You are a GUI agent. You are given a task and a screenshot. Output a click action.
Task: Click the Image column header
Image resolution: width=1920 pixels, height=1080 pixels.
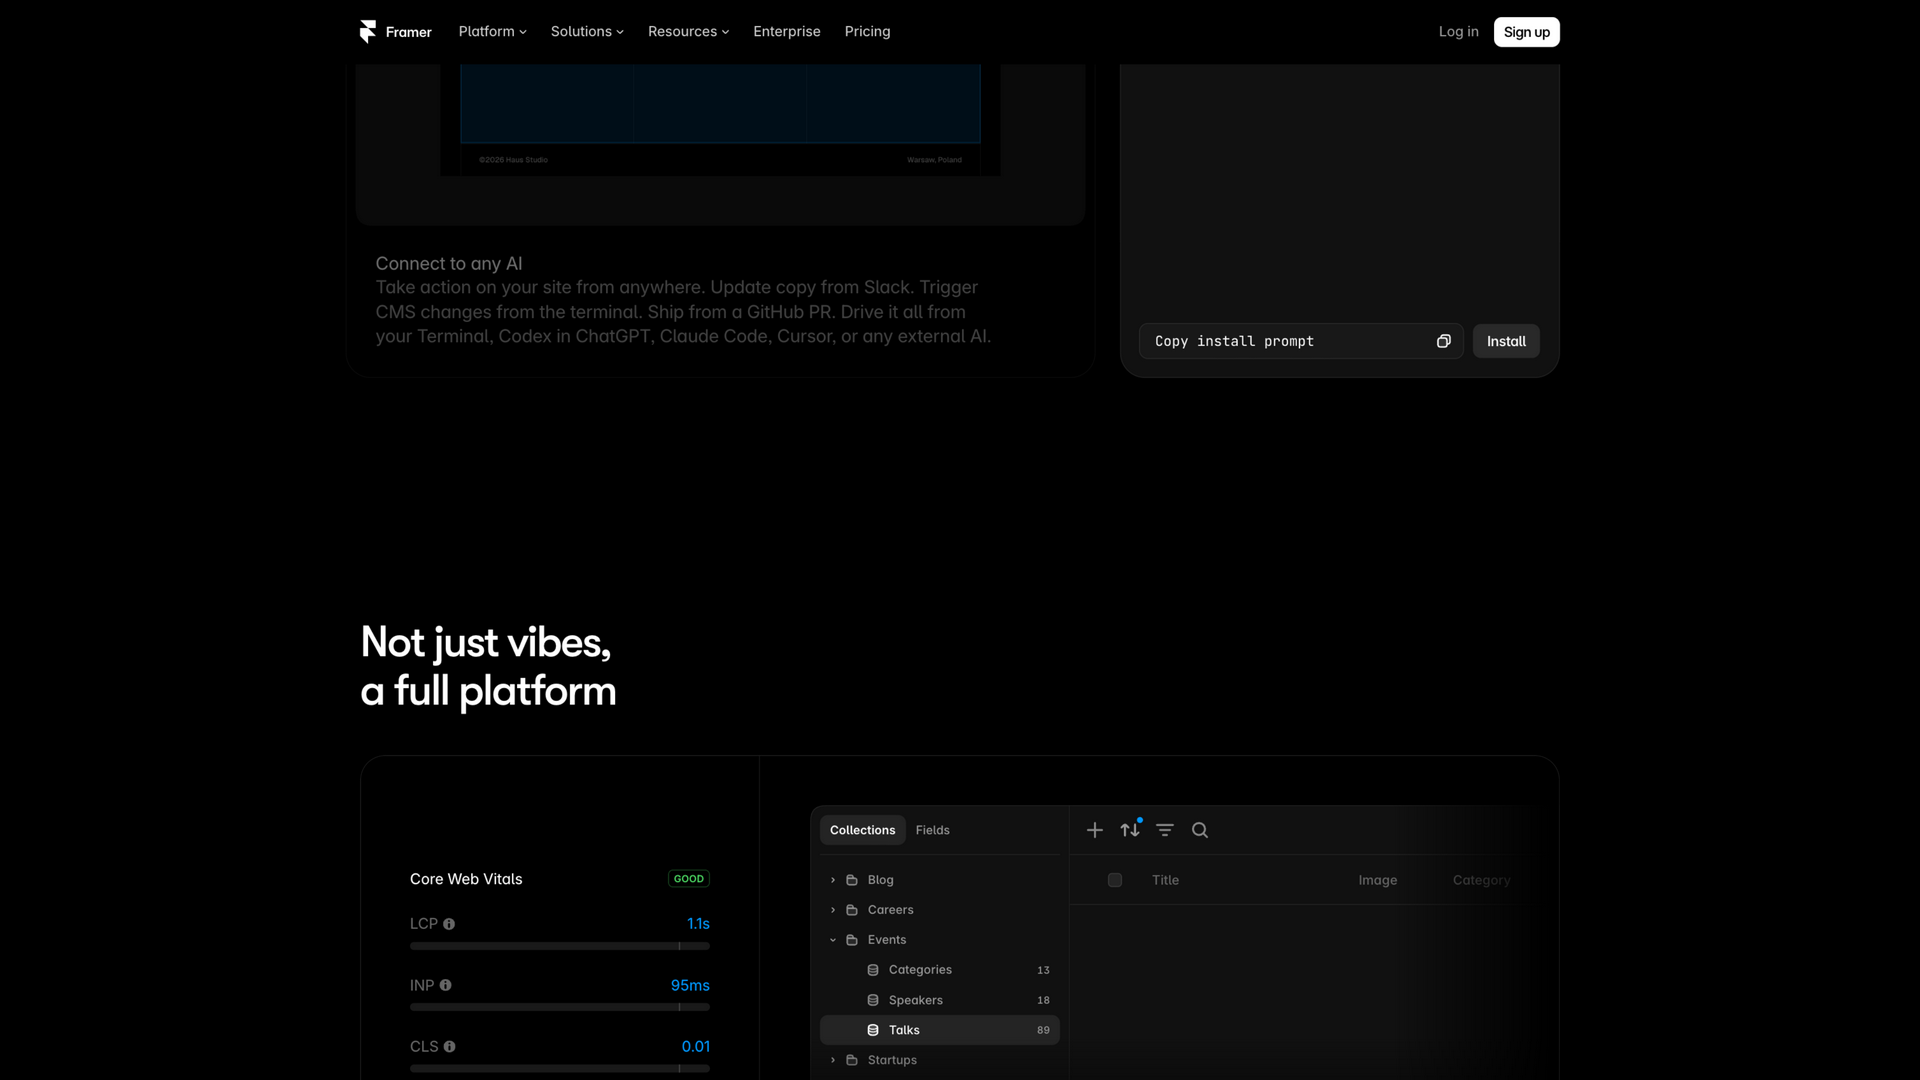tap(1377, 880)
